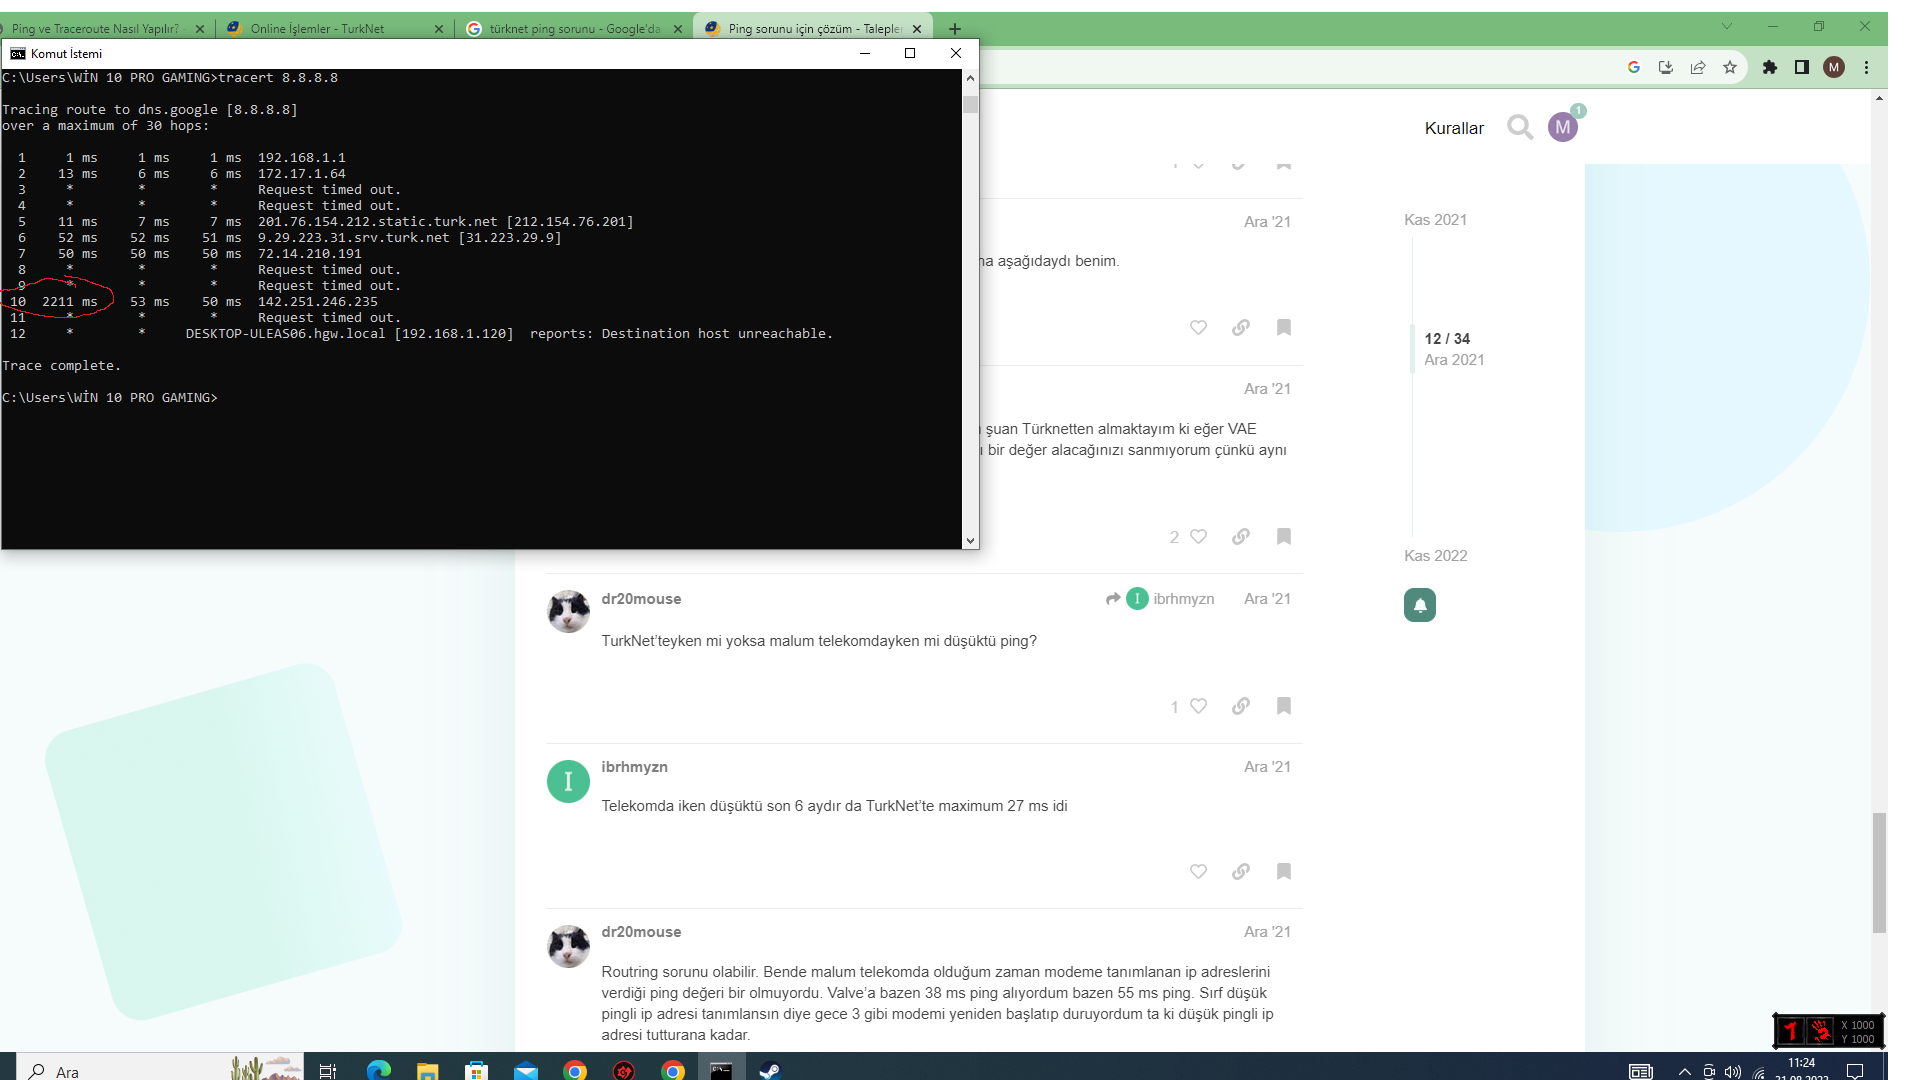Viewport: 1920px width, 1080px height.
Task: Open a new Chrome tab
Action: (x=955, y=29)
